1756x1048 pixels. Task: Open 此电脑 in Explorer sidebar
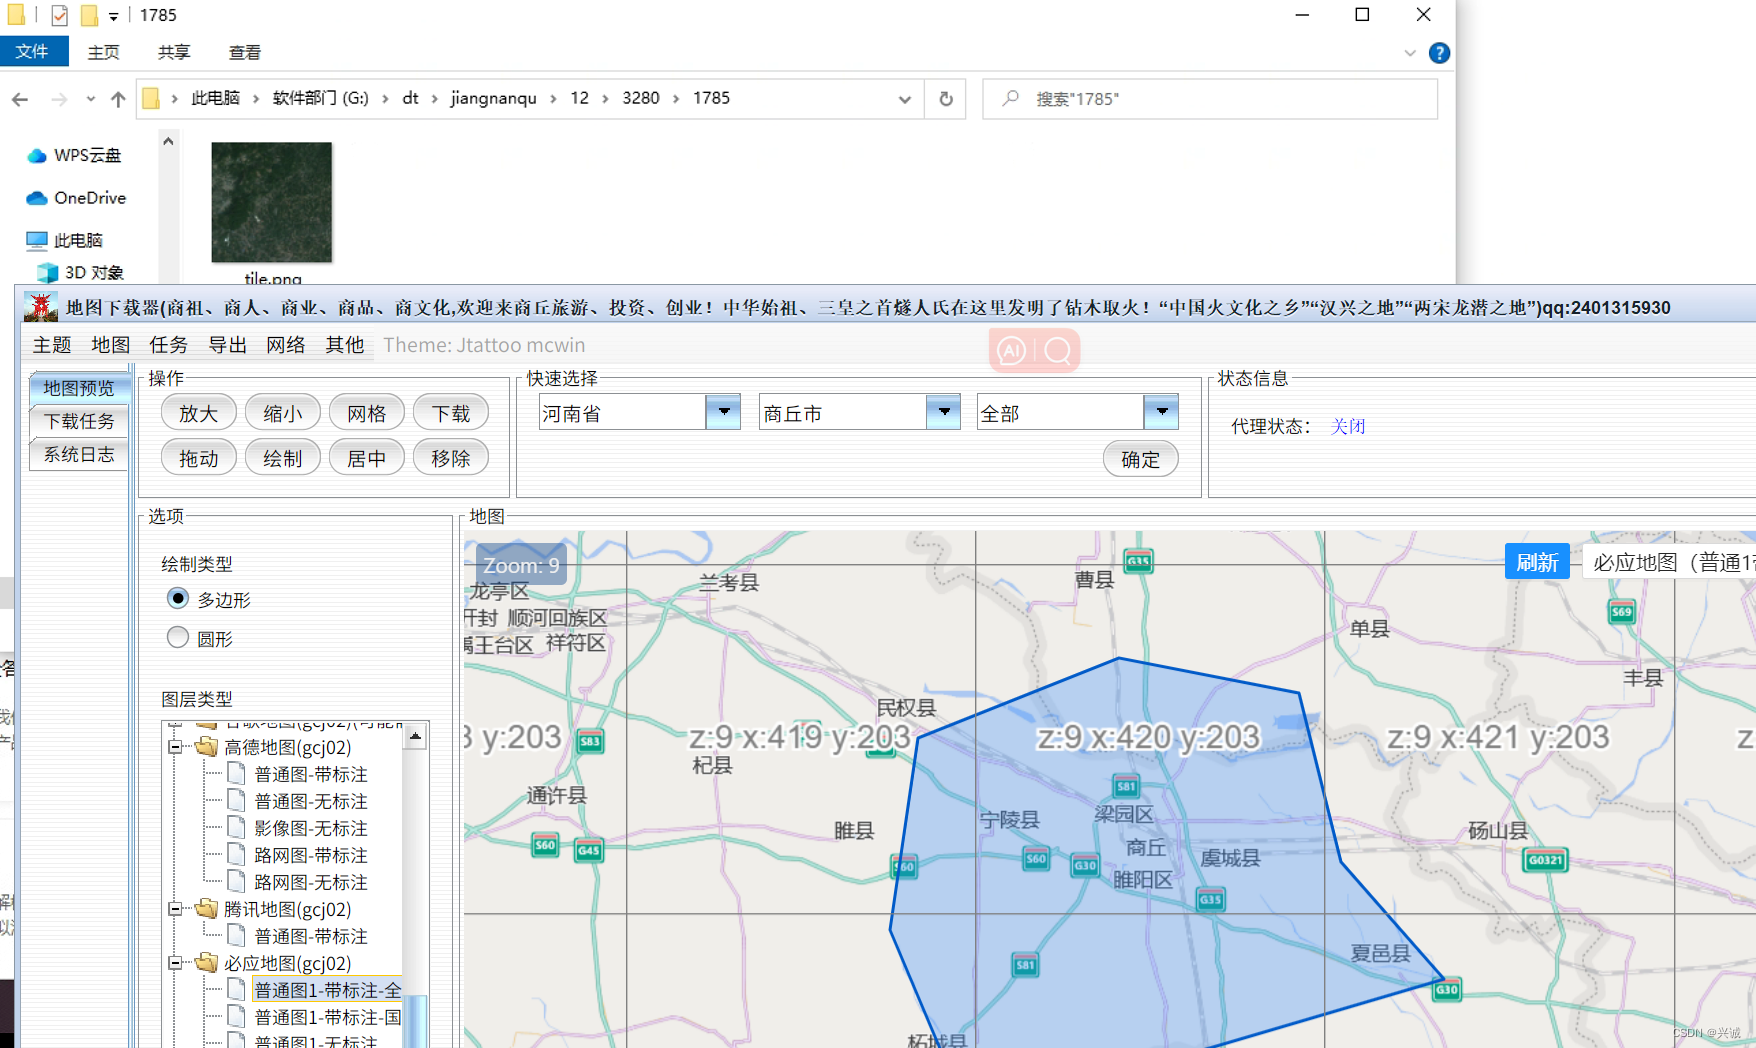[x=65, y=240]
